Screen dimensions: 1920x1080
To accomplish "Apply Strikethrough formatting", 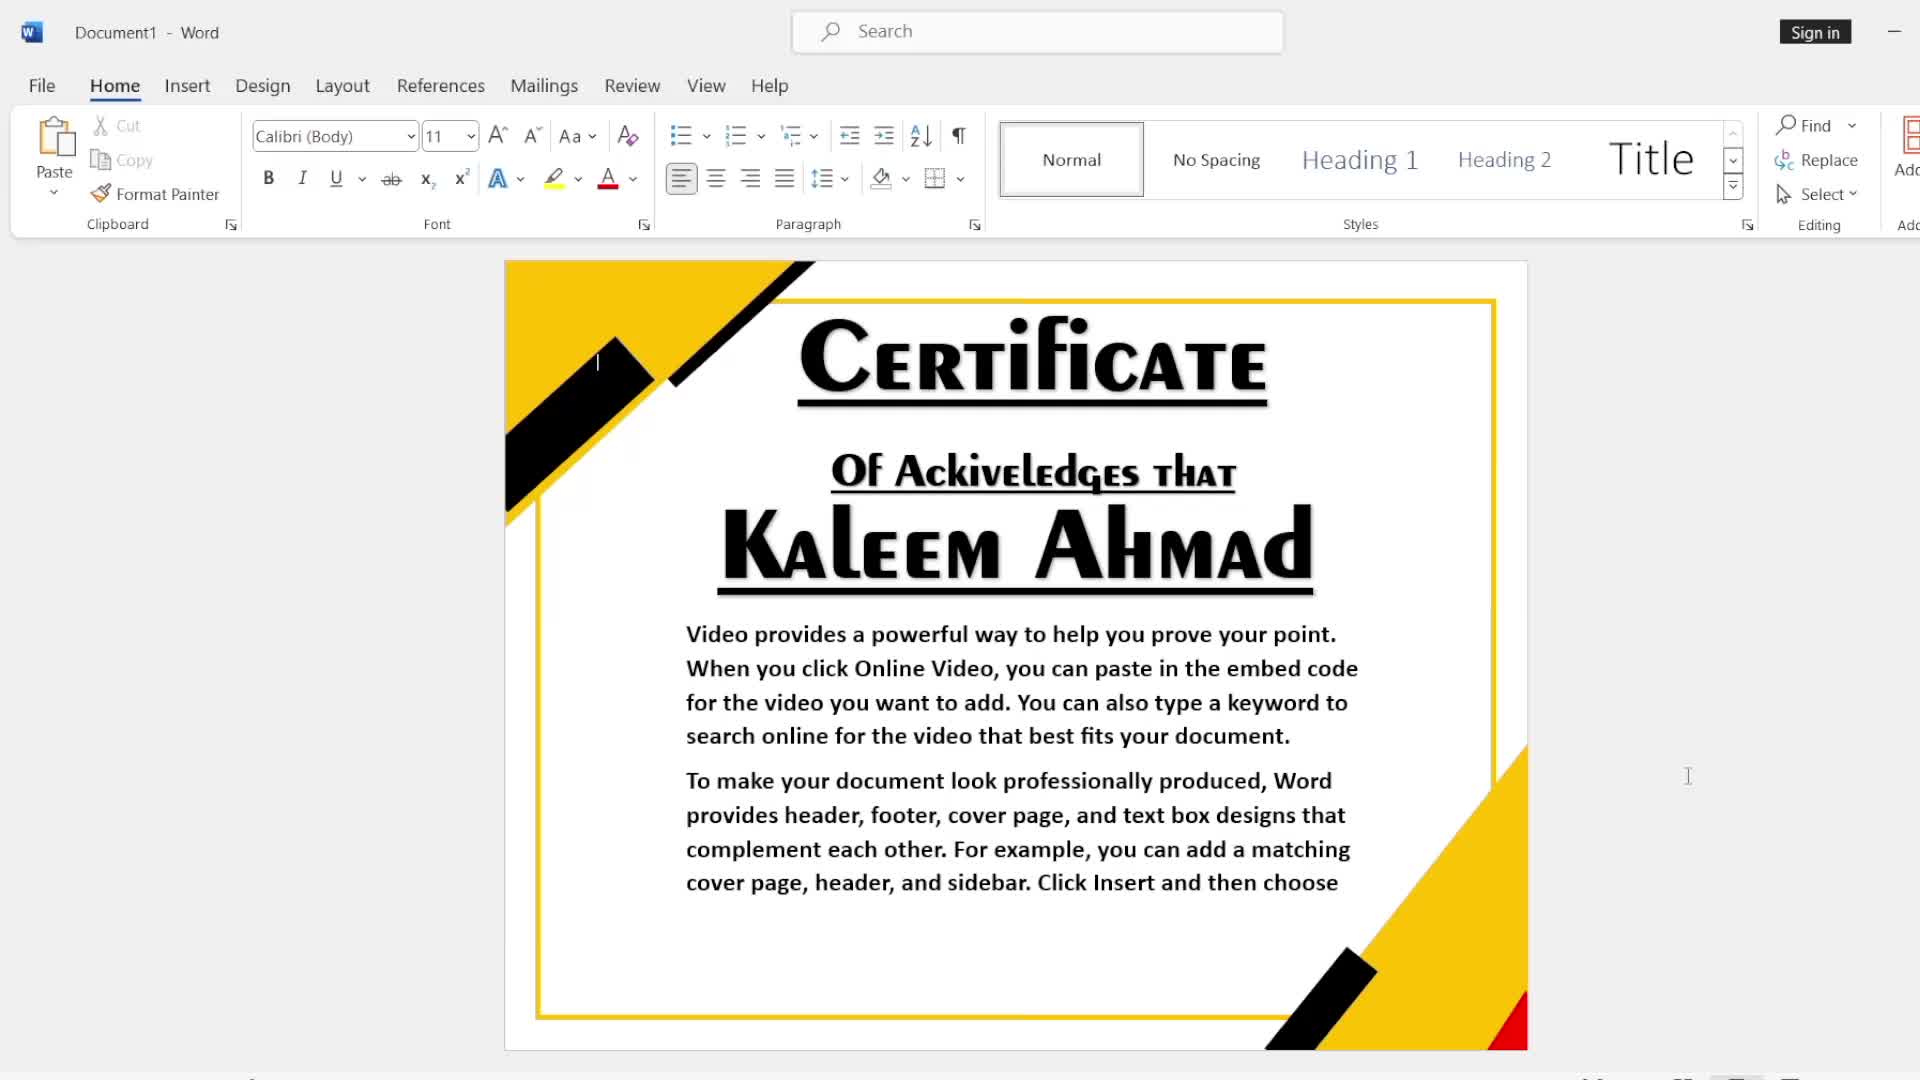I will tap(392, 179).
